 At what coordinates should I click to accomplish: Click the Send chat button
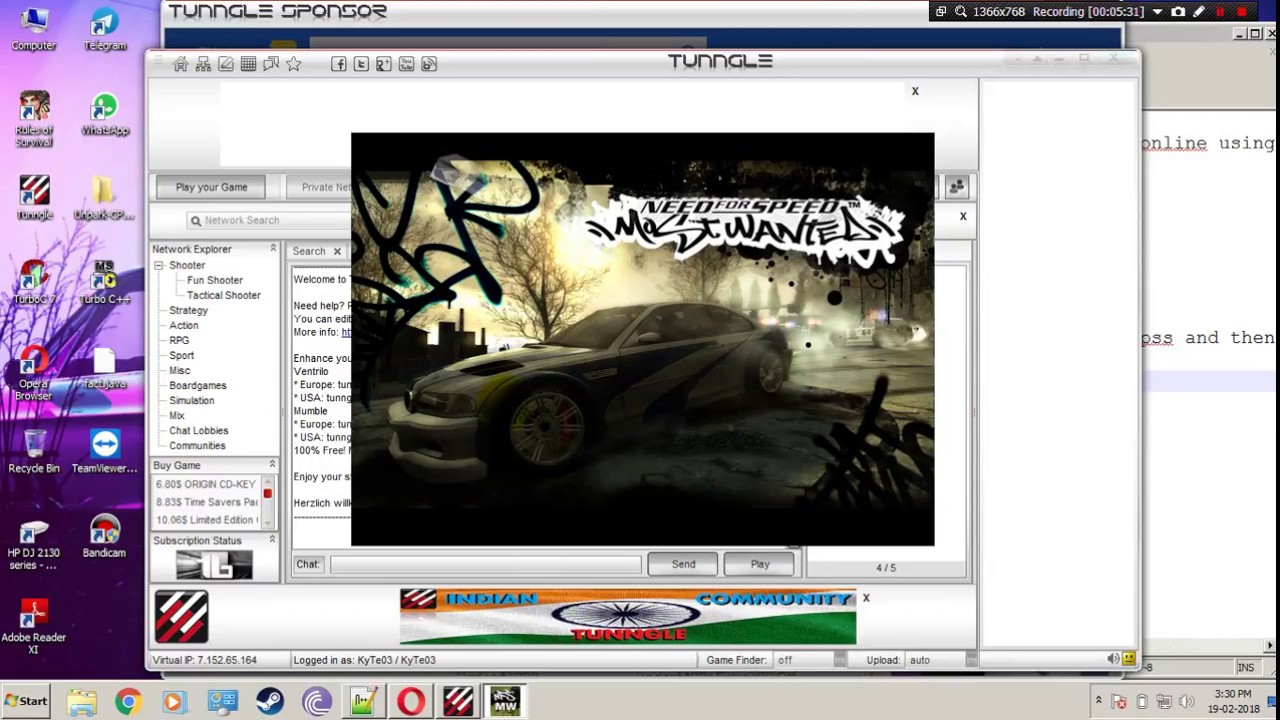pos(684,564)
